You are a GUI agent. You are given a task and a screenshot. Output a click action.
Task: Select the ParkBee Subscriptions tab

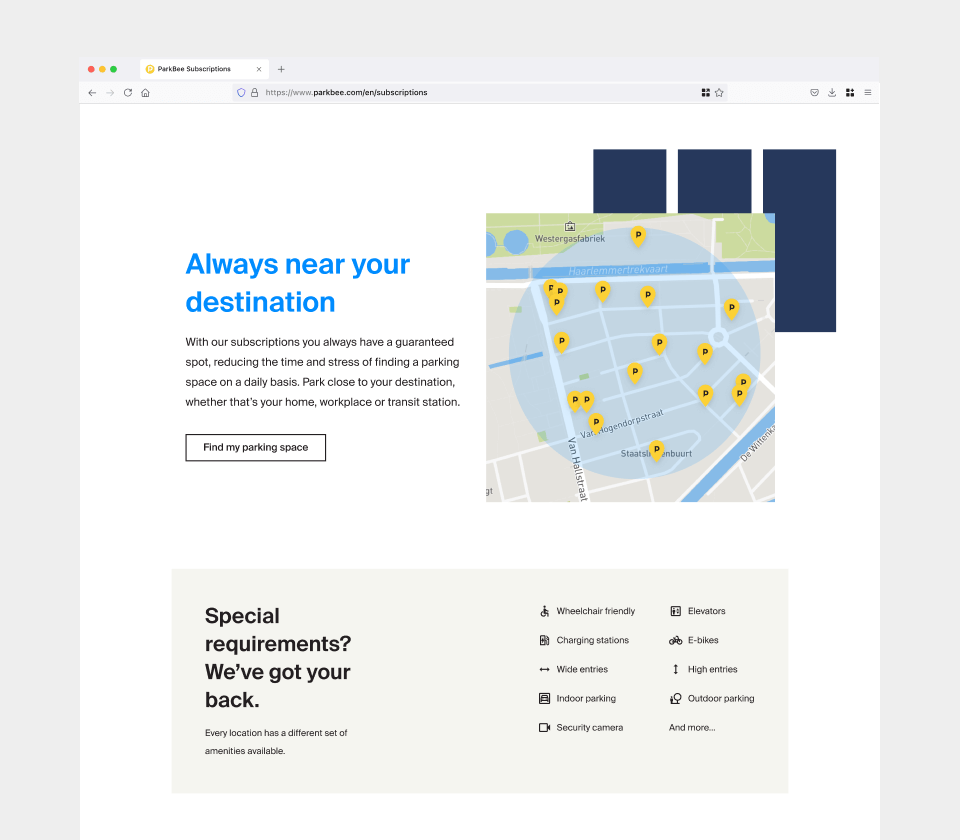pos(194,69)
